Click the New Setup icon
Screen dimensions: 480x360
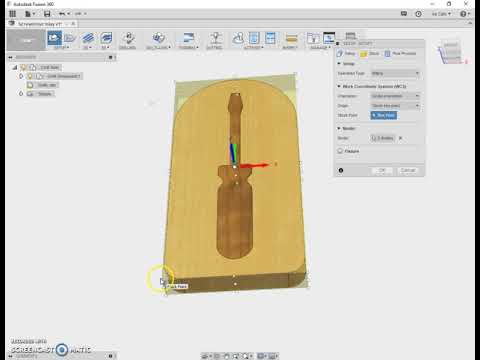pos(55,38)
